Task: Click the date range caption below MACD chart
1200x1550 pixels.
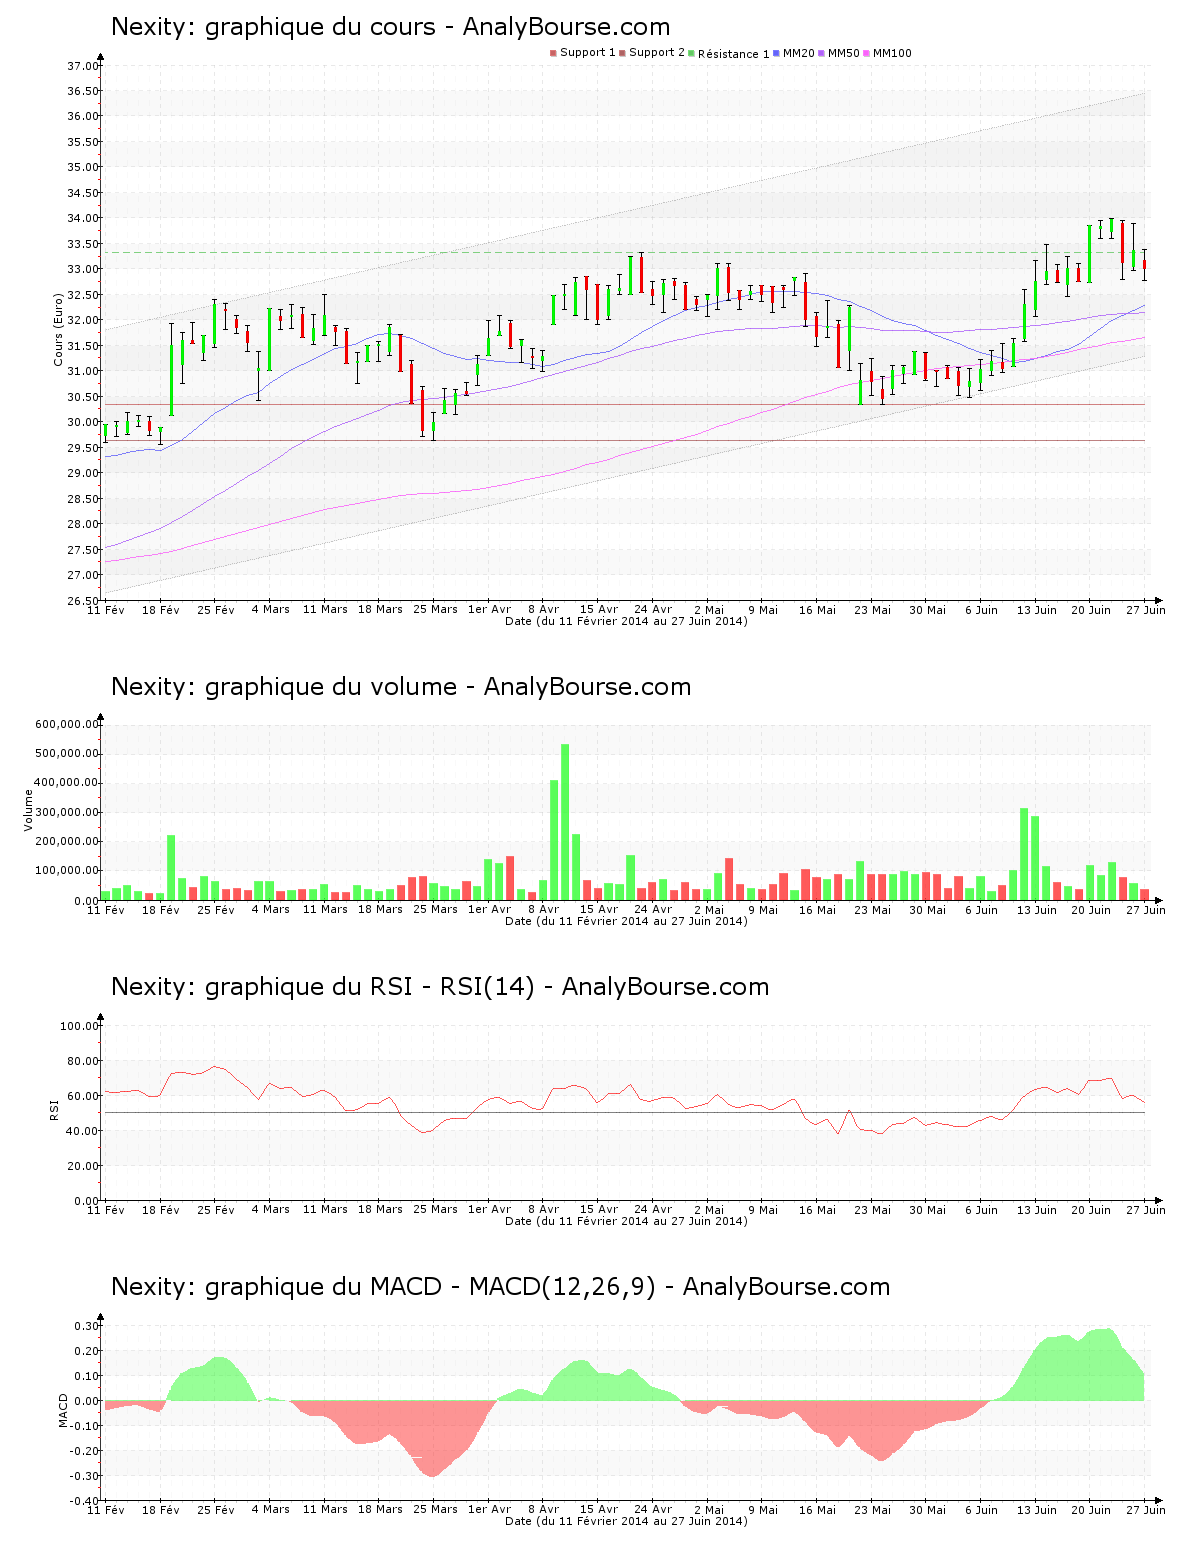Action: (x=626, y=1521)
